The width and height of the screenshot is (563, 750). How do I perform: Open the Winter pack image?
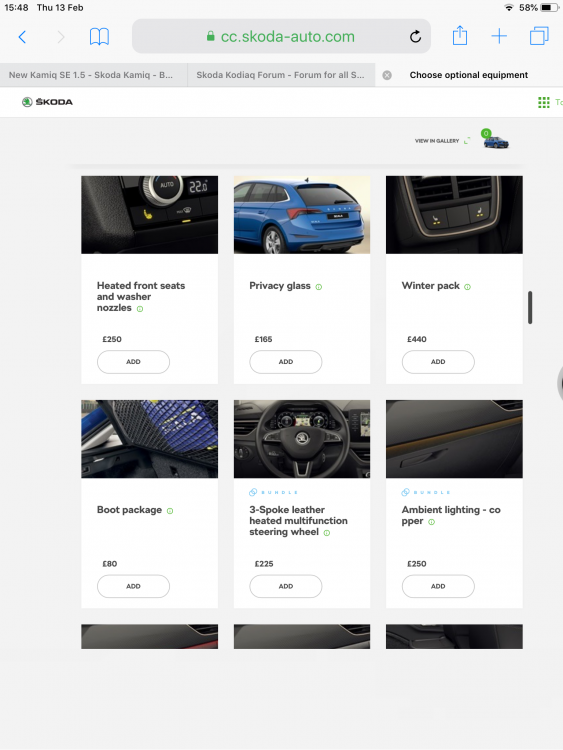pos(454,215)
